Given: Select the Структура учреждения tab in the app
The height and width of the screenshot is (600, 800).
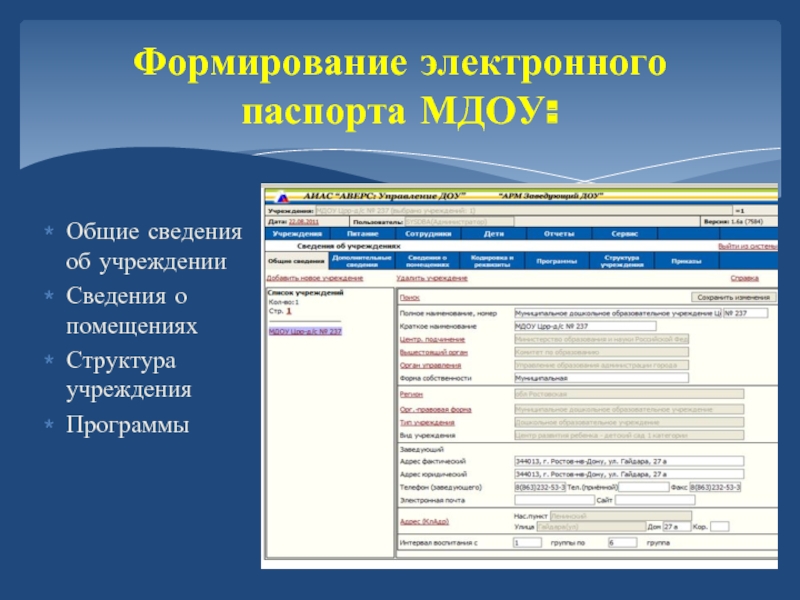Looking at the screenshot, I should (x=622, y=261).
